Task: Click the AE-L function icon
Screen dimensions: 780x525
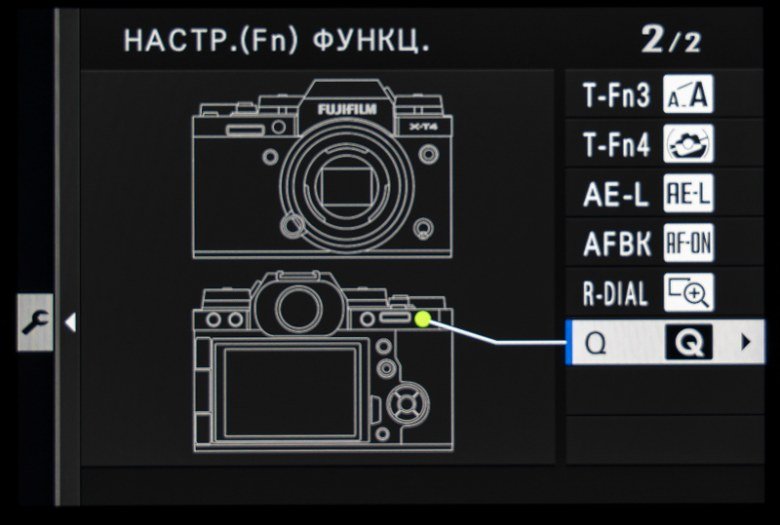Action: click(688, 194)
